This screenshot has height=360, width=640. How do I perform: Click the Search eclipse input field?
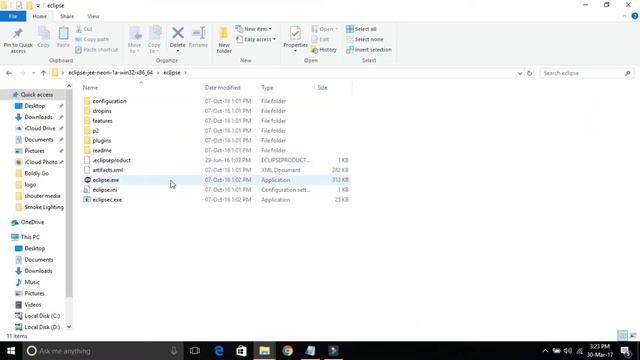pyautogui.click(x=587, y=73)
